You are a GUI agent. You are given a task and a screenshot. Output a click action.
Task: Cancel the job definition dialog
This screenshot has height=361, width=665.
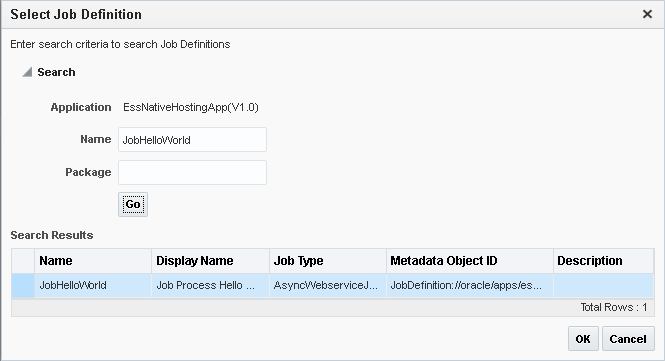(628, 339)
